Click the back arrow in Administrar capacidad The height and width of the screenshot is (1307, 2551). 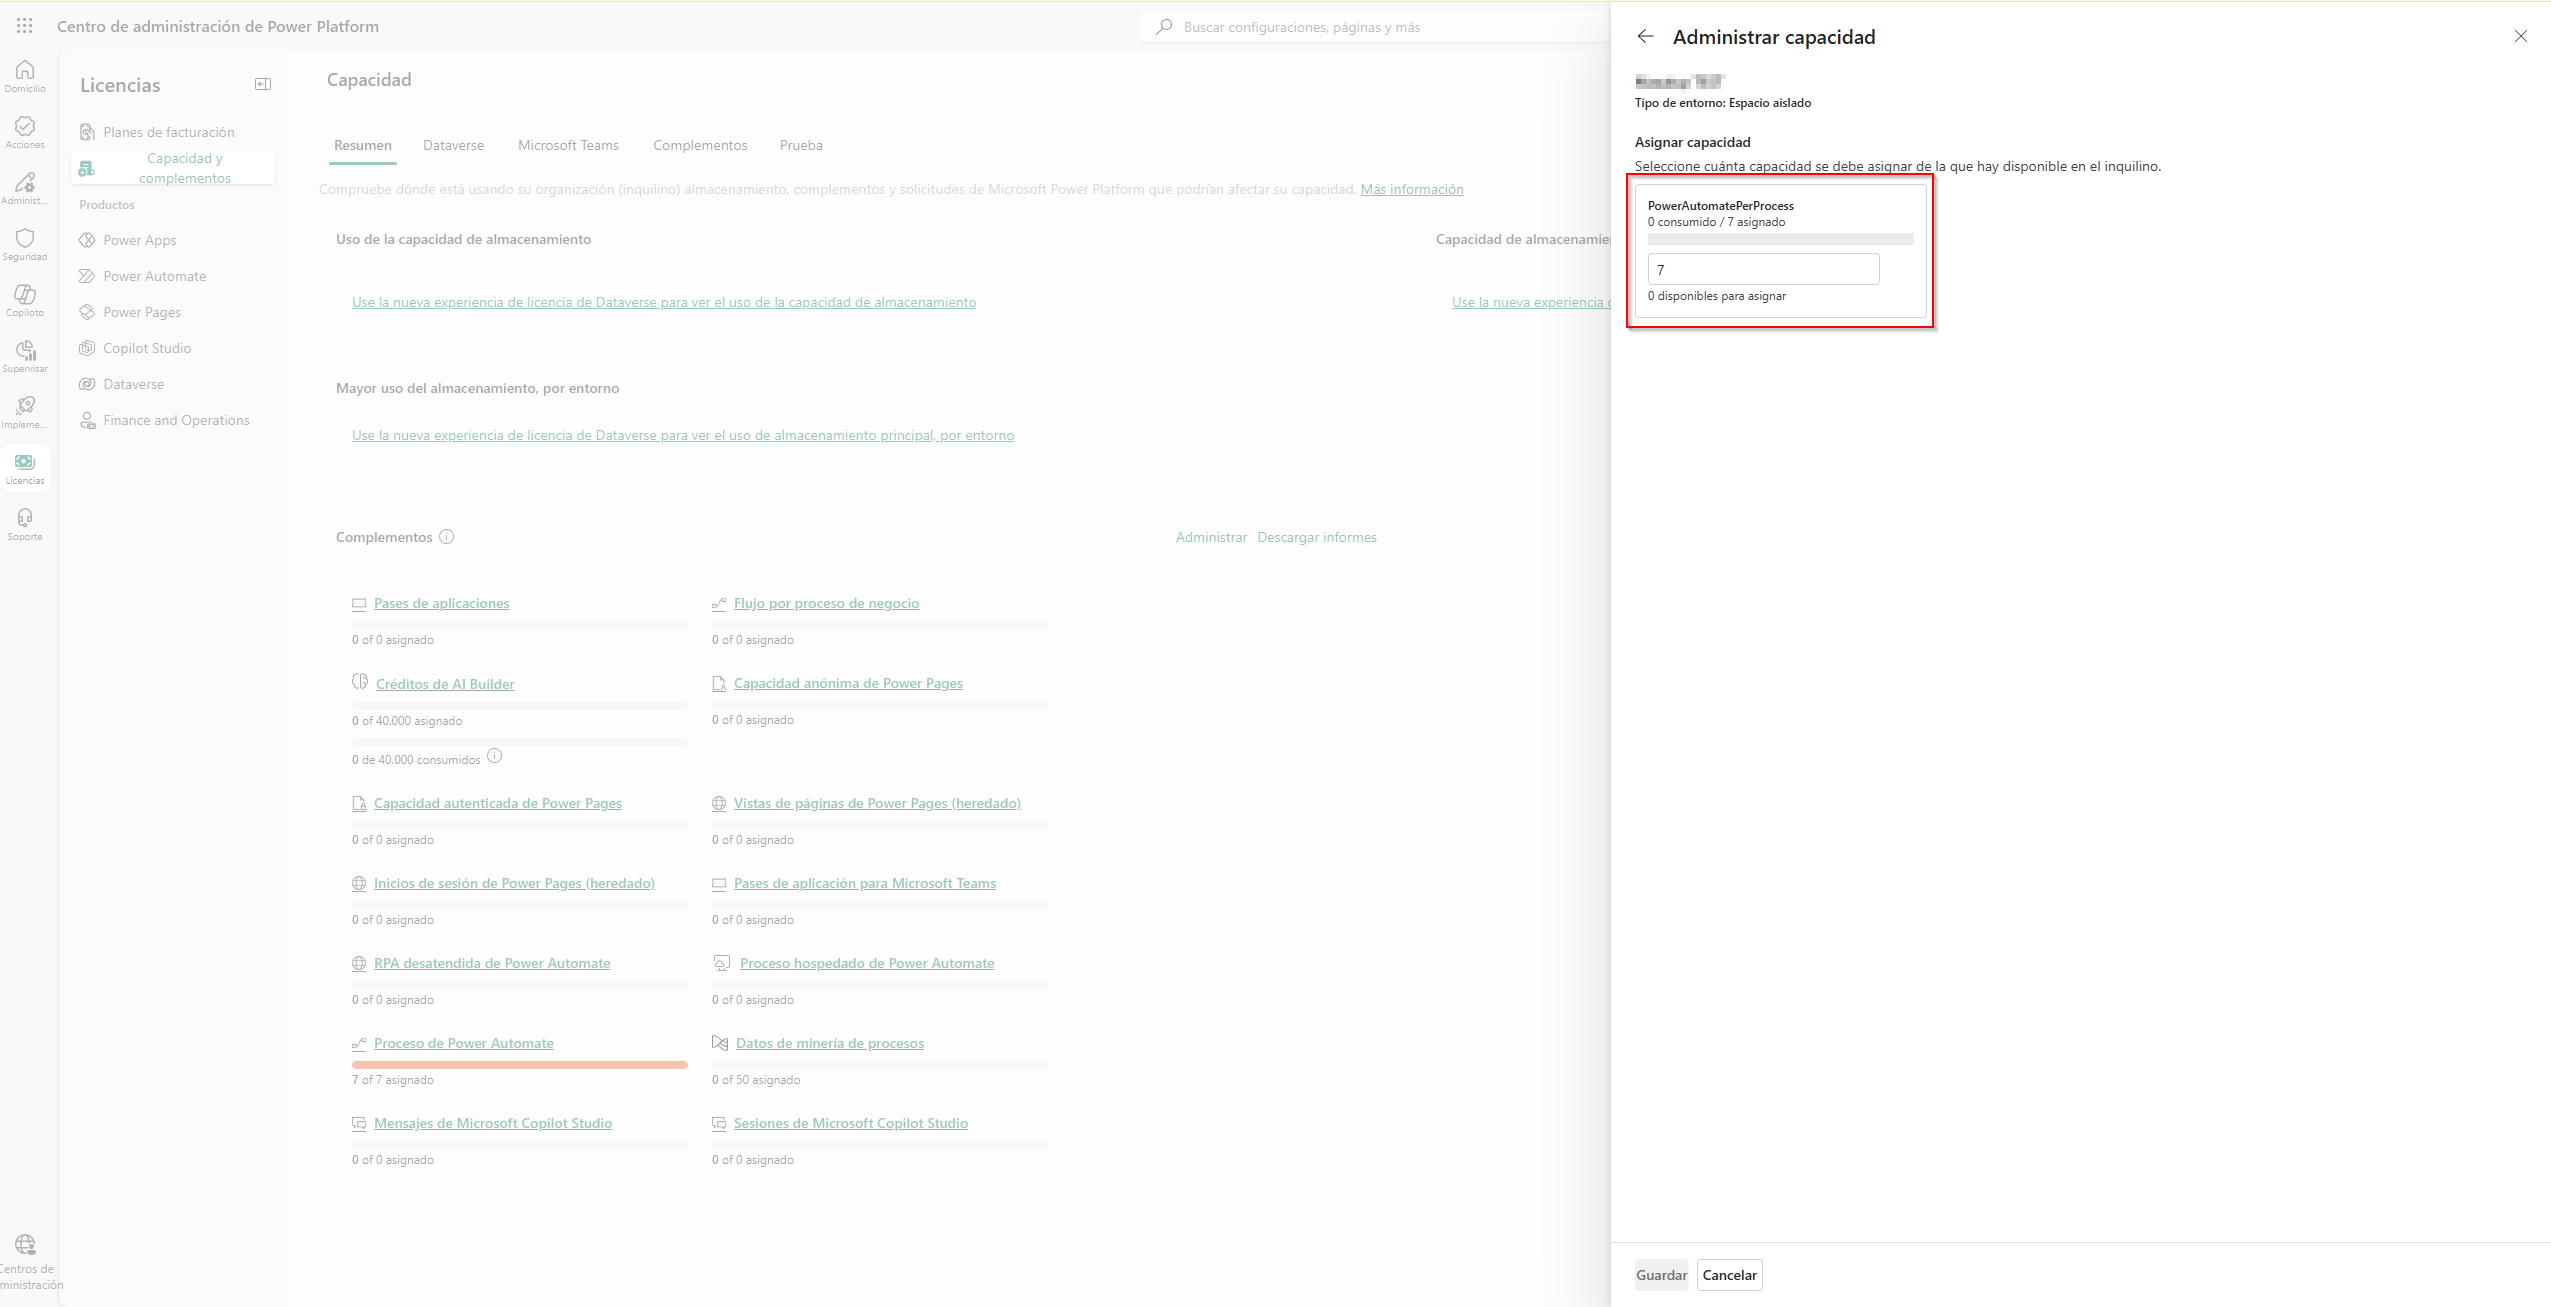point(1645,37)
